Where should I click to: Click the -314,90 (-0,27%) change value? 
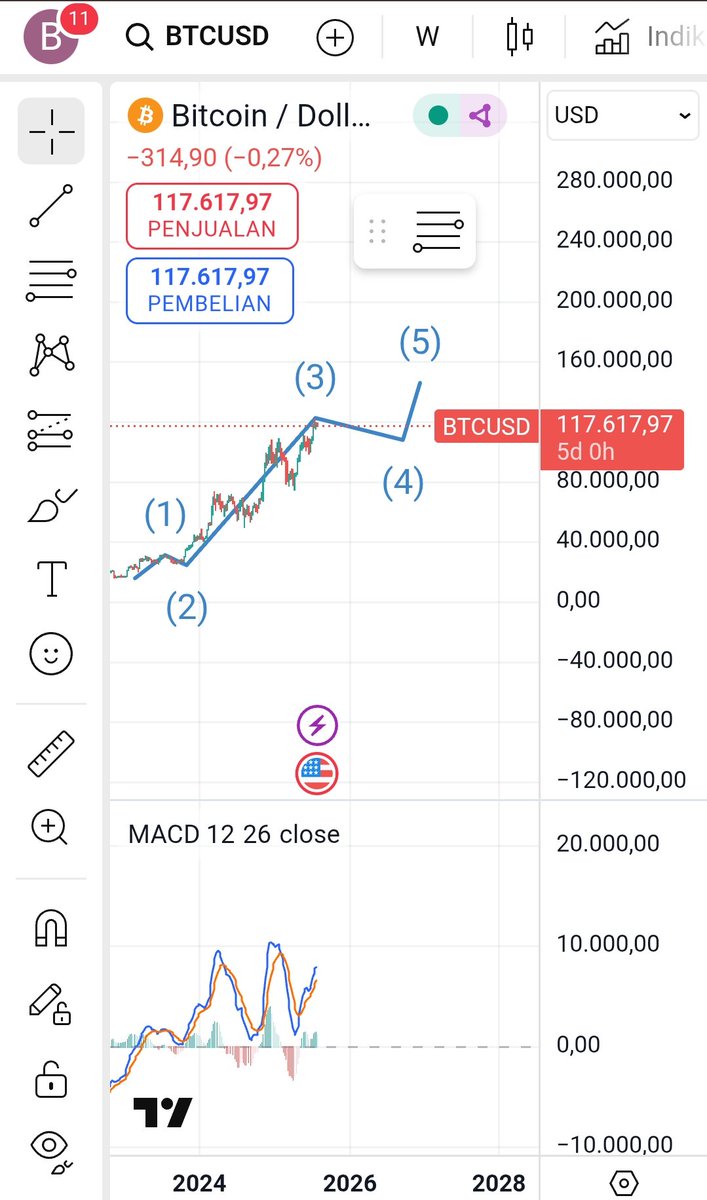click(224, 157)
